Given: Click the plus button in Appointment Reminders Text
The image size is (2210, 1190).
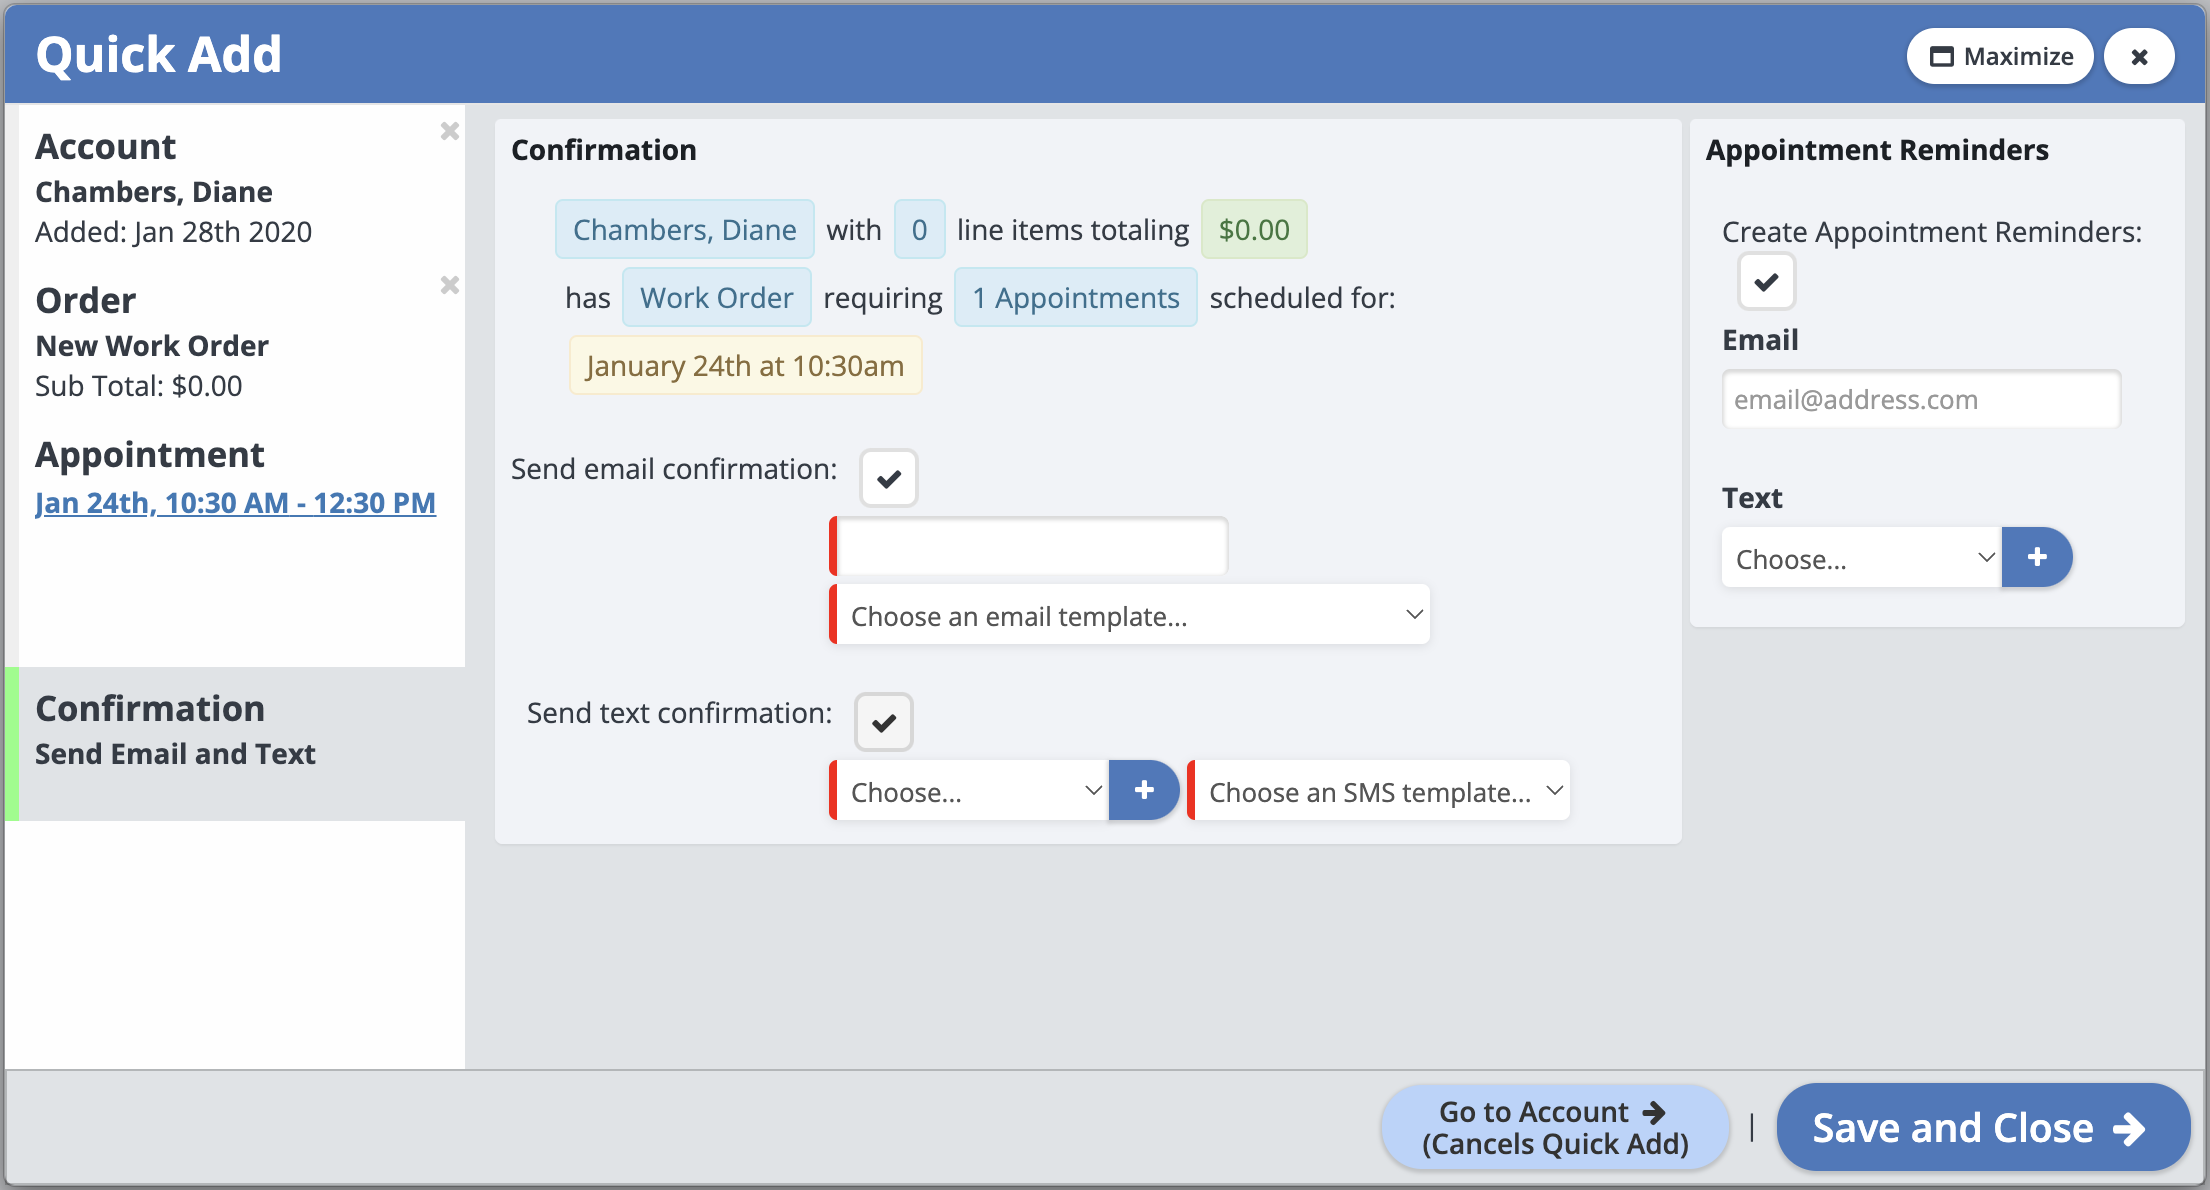Looking at the screenshot, I should tap(2036, 558).
